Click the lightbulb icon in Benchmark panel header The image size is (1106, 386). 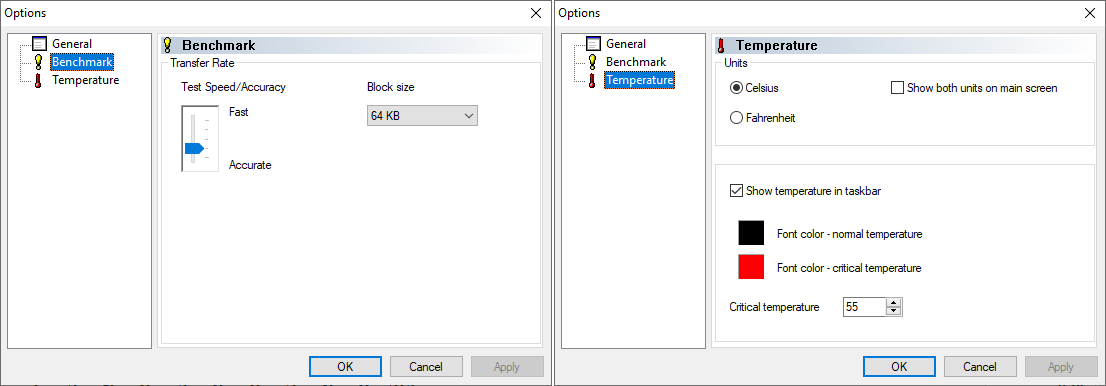click(x=168, y=46)
